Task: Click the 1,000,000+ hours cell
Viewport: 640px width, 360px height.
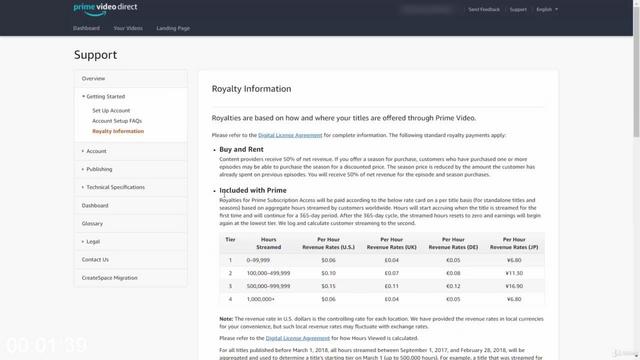Action: (260, 299)
